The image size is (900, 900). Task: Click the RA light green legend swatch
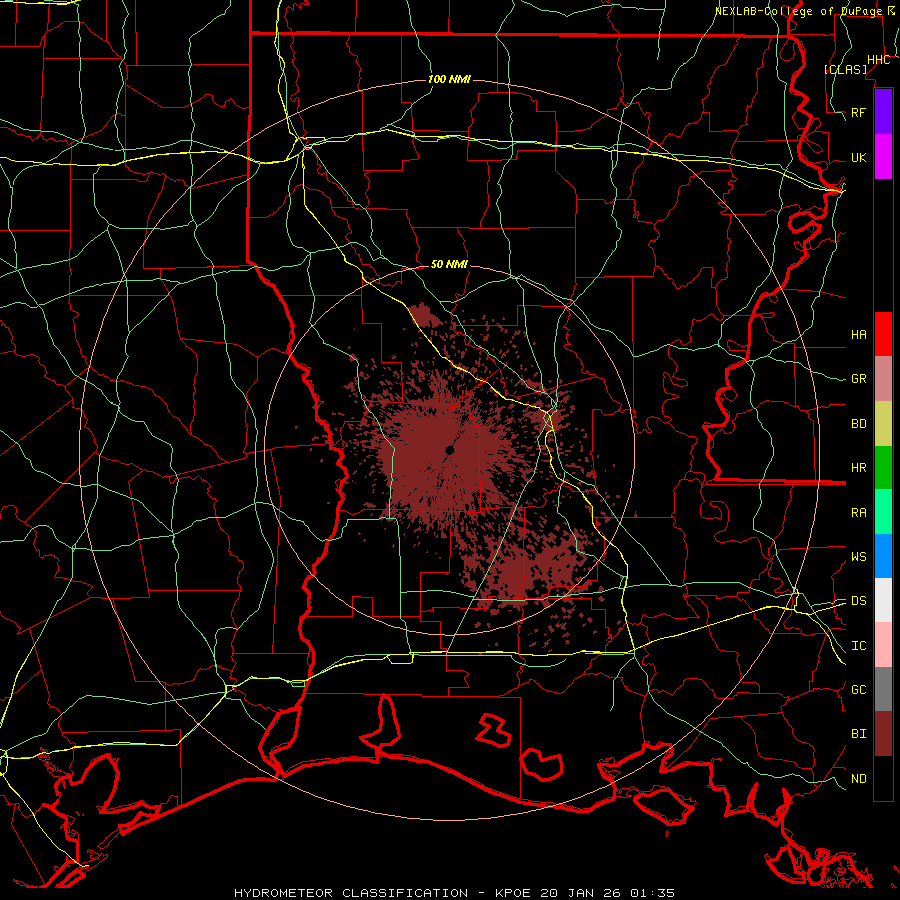click(x=883, y=512)
